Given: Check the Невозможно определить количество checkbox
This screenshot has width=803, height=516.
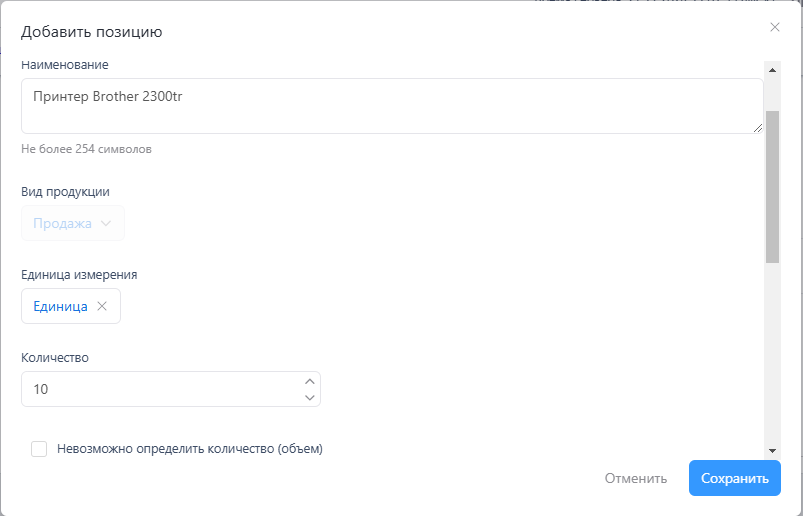Looking at the screenshot, I should point(39,449).
